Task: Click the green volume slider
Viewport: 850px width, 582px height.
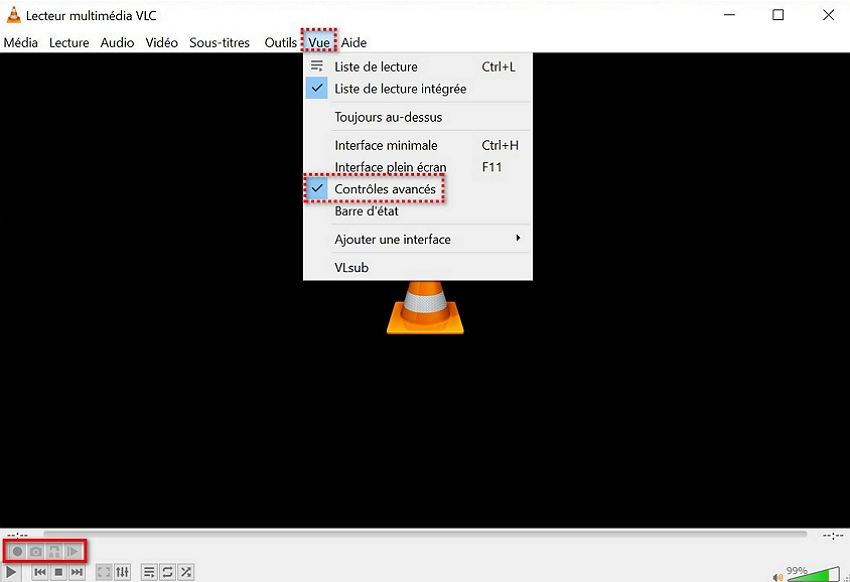Action: [815, 575]
